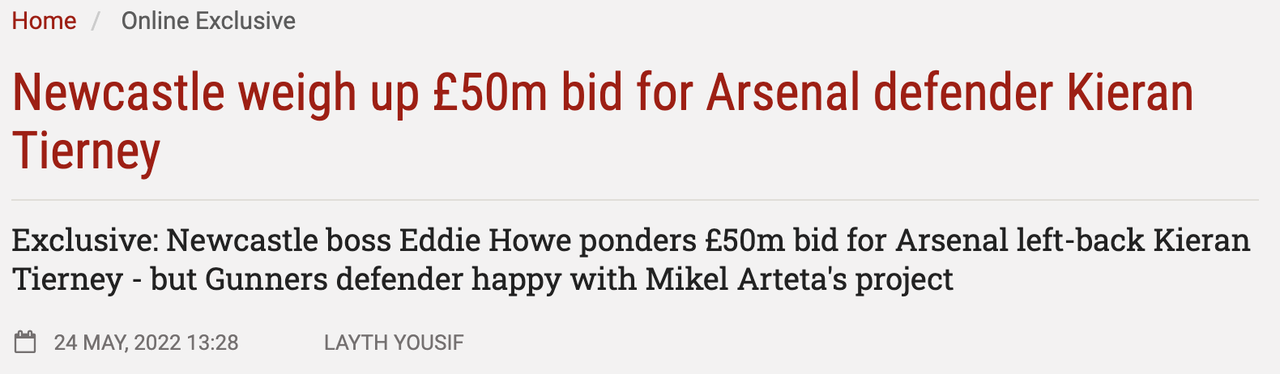Click the horizontal divider line under the headline
The image size is (1280, 374).
[635, 200]
